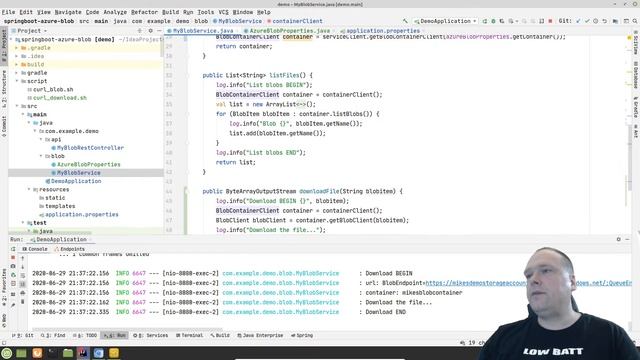Open Search Everywhere magnifier icon
Viewport: 640px width, 360px height.
(x=635, y=21)
